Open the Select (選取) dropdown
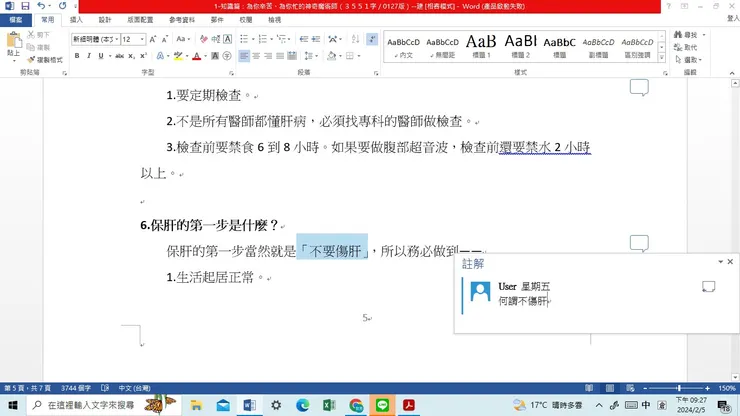The image size is (740, 416). point(689,60)
